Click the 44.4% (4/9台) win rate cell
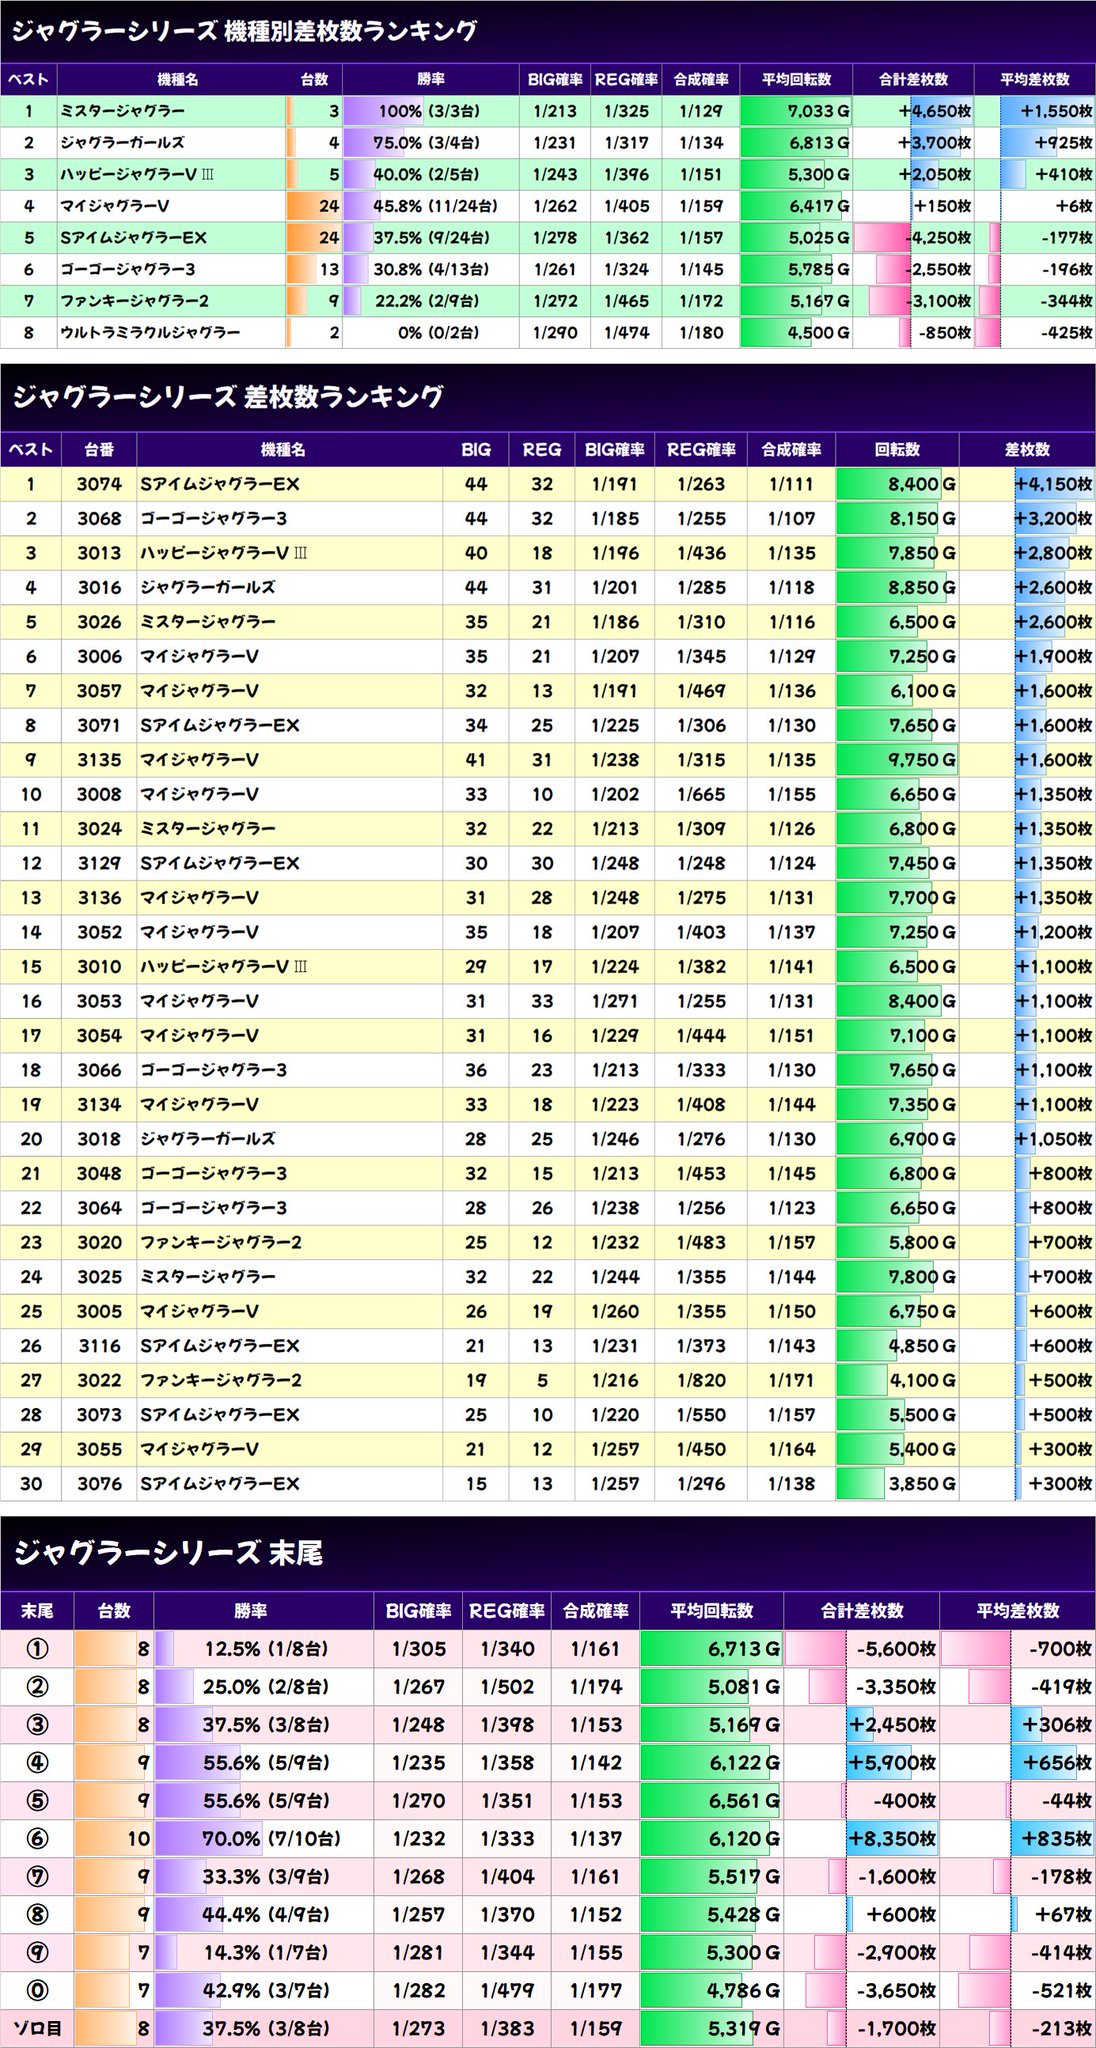1096x2048 pixels. pyautogui.click(x=264, y=1915)
